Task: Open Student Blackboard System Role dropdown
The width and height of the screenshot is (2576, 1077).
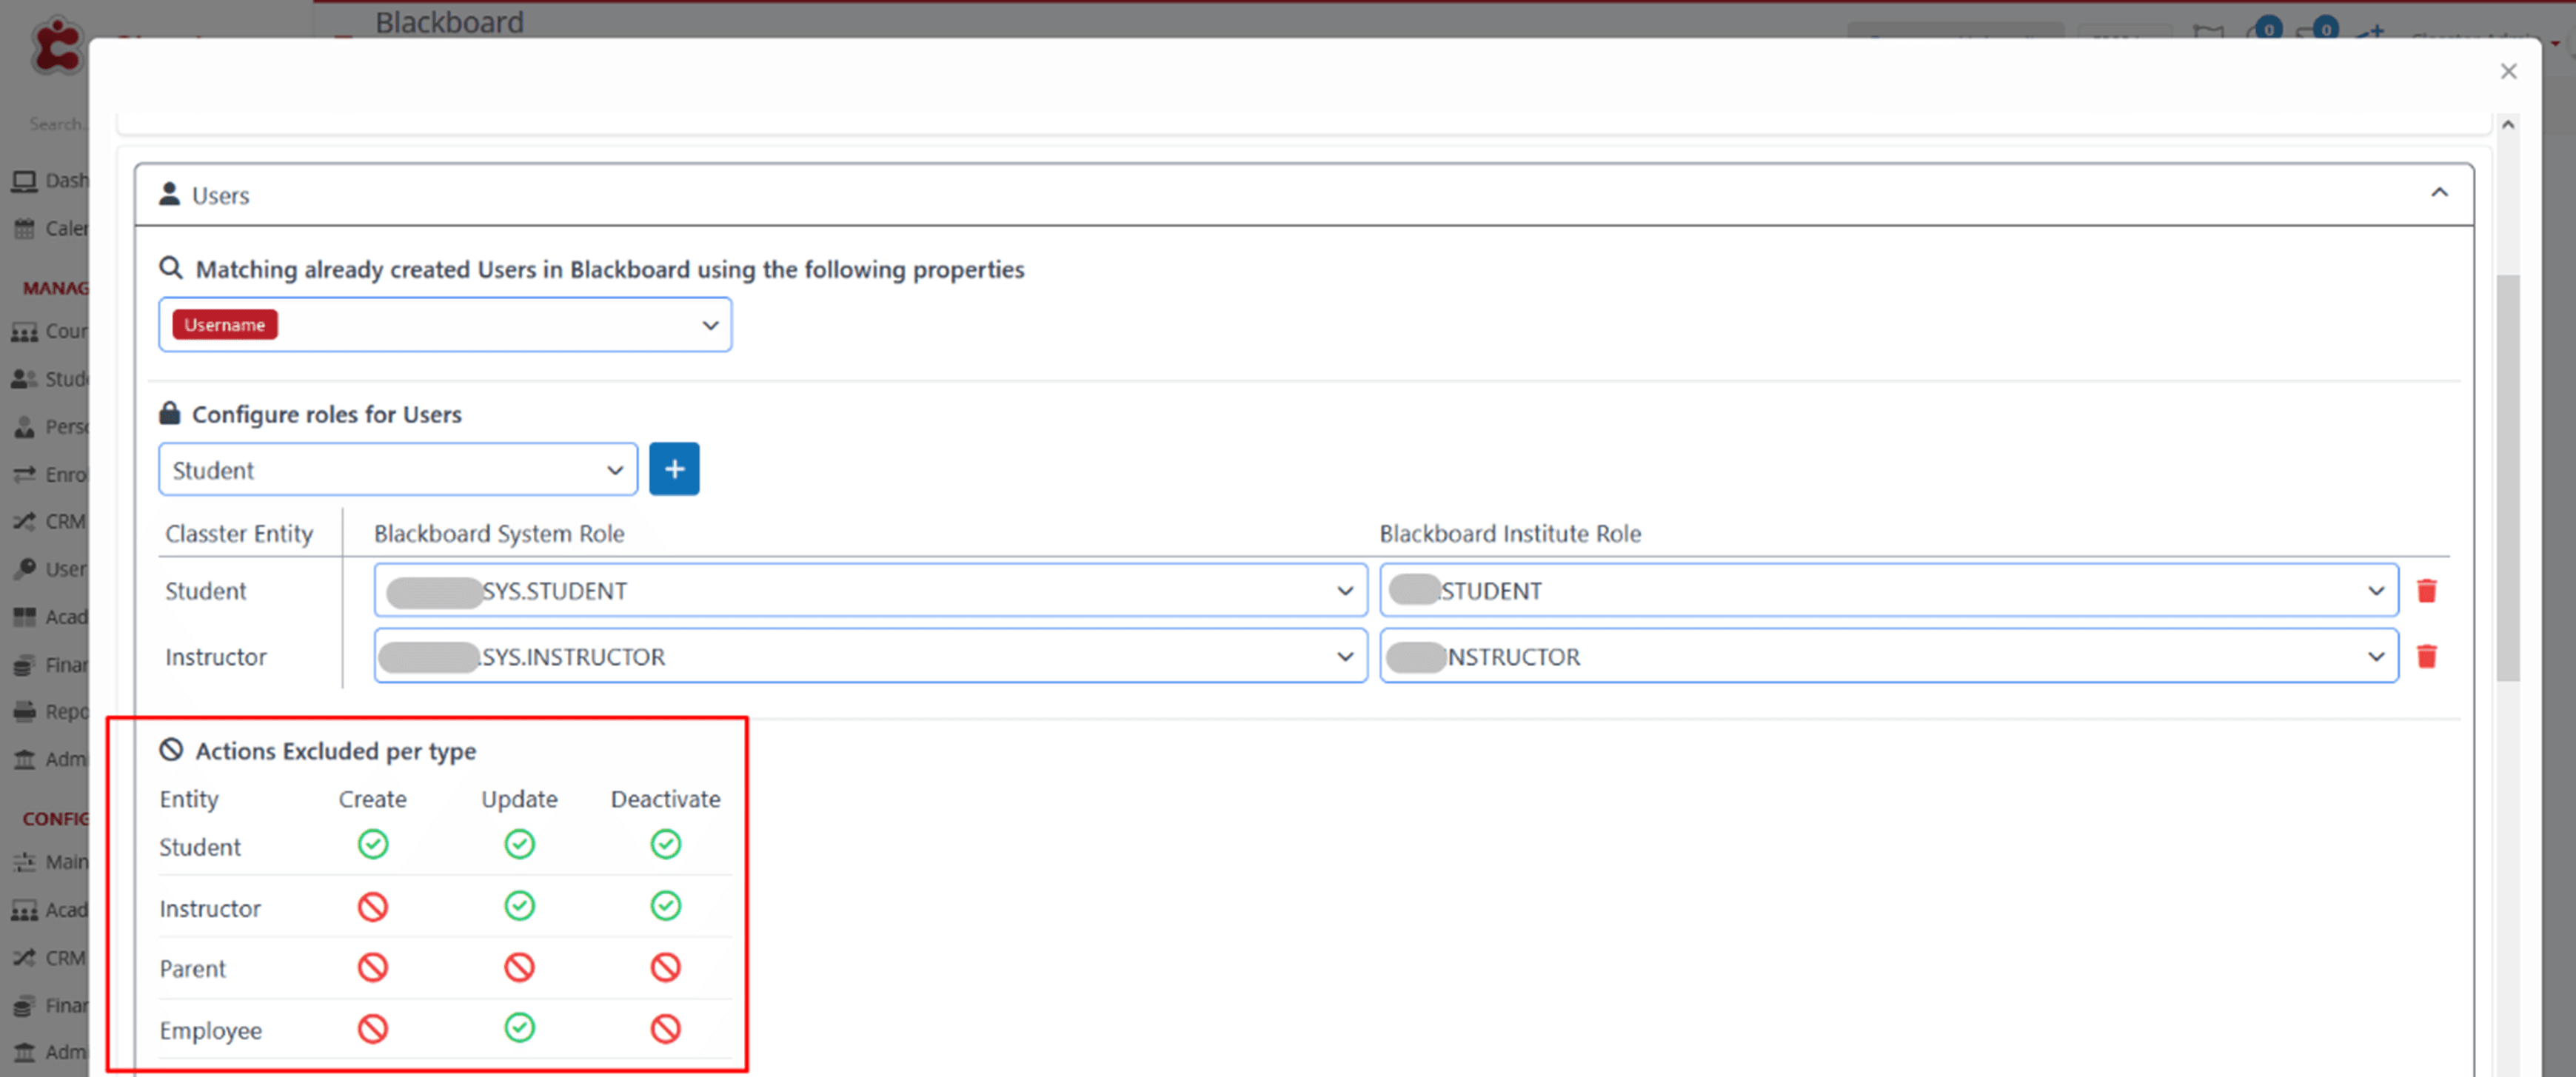Action: pos(870,591)
